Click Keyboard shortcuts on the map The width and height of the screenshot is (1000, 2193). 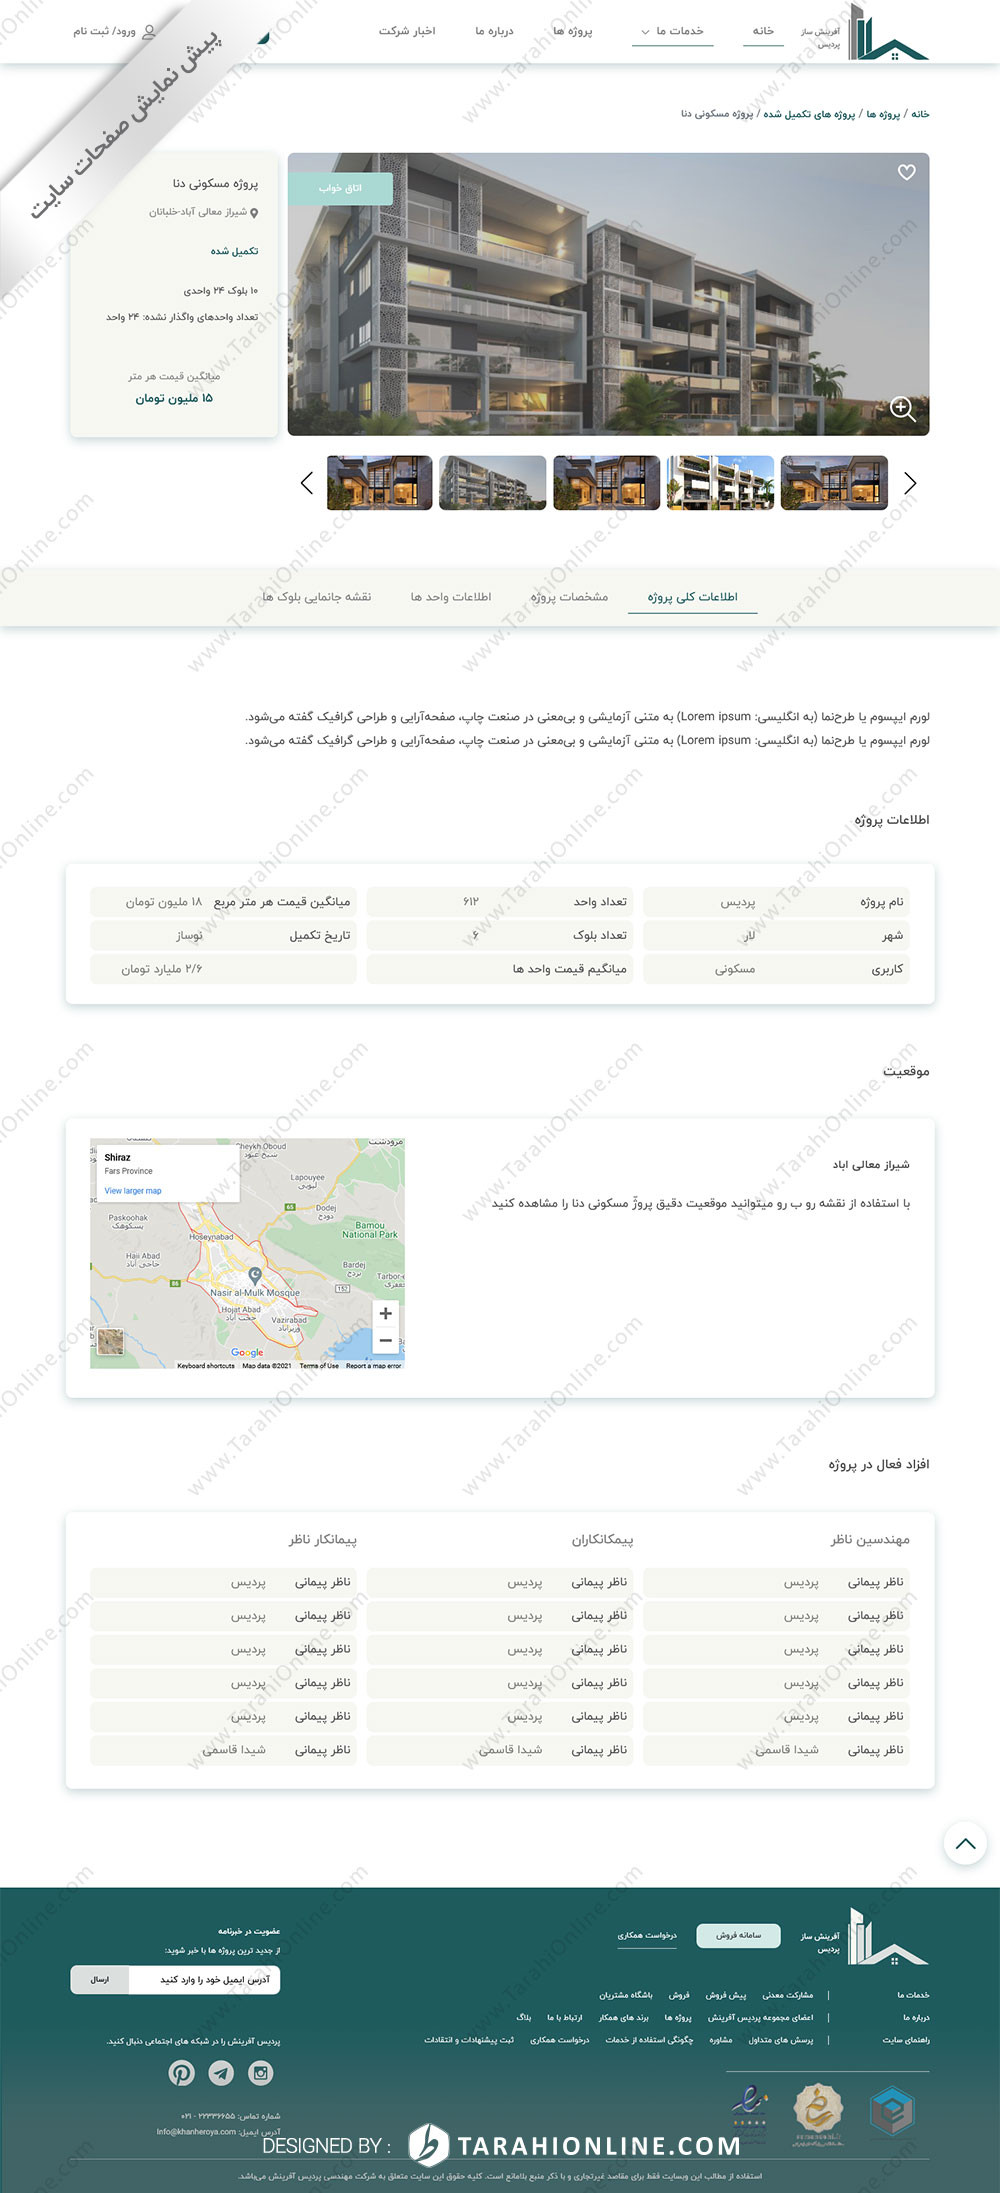206,1365
